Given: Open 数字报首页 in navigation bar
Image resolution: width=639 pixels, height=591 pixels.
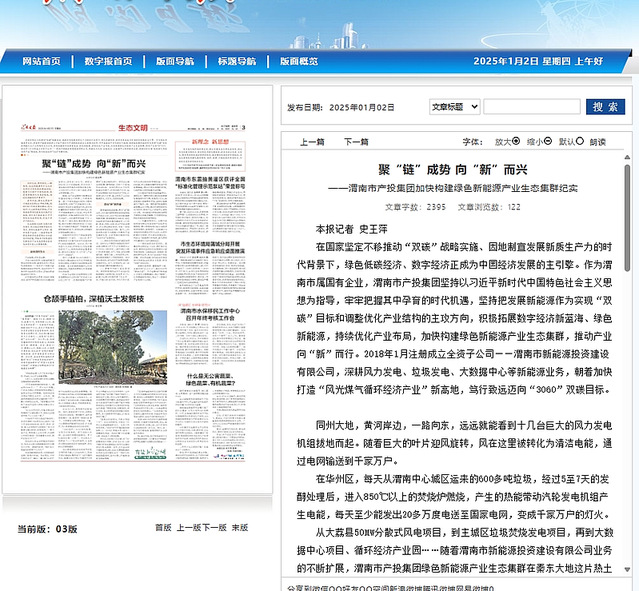Looking at the screenshot, I should tap(108, 61).
